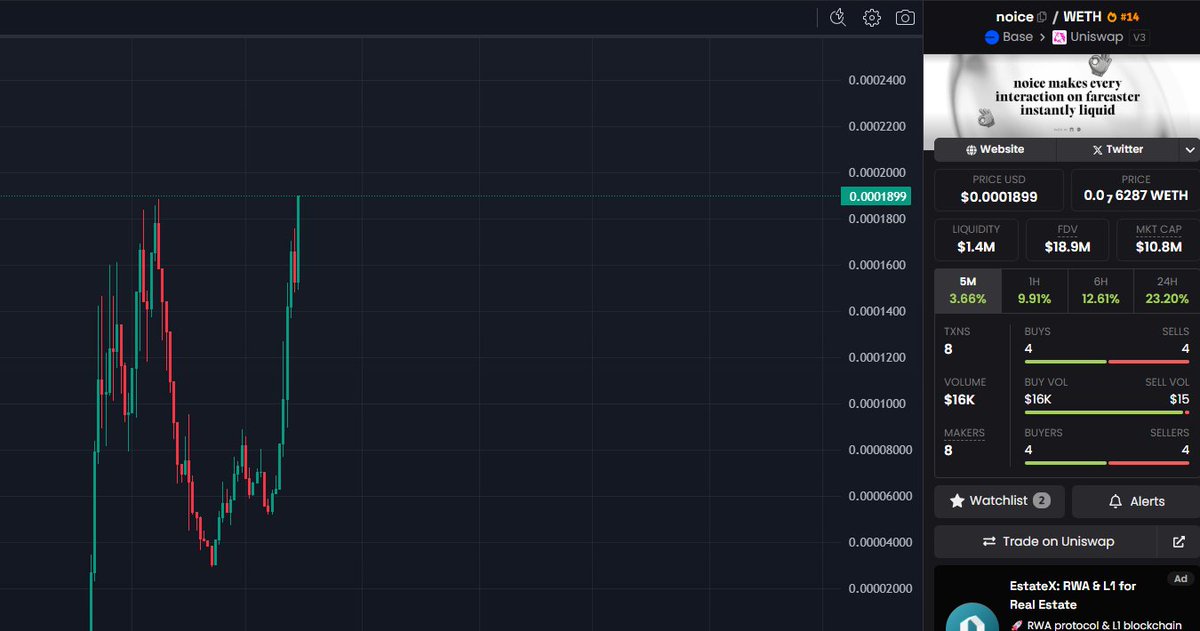Click the Uniswap unicorn logo
This screenshot has width=1200, height=631.
[1061, 37]
